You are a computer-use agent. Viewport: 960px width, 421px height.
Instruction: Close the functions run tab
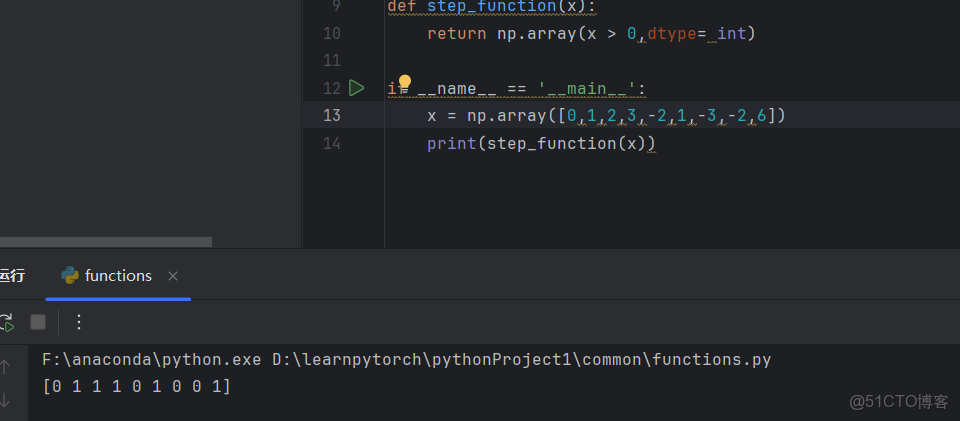point(173,276)
